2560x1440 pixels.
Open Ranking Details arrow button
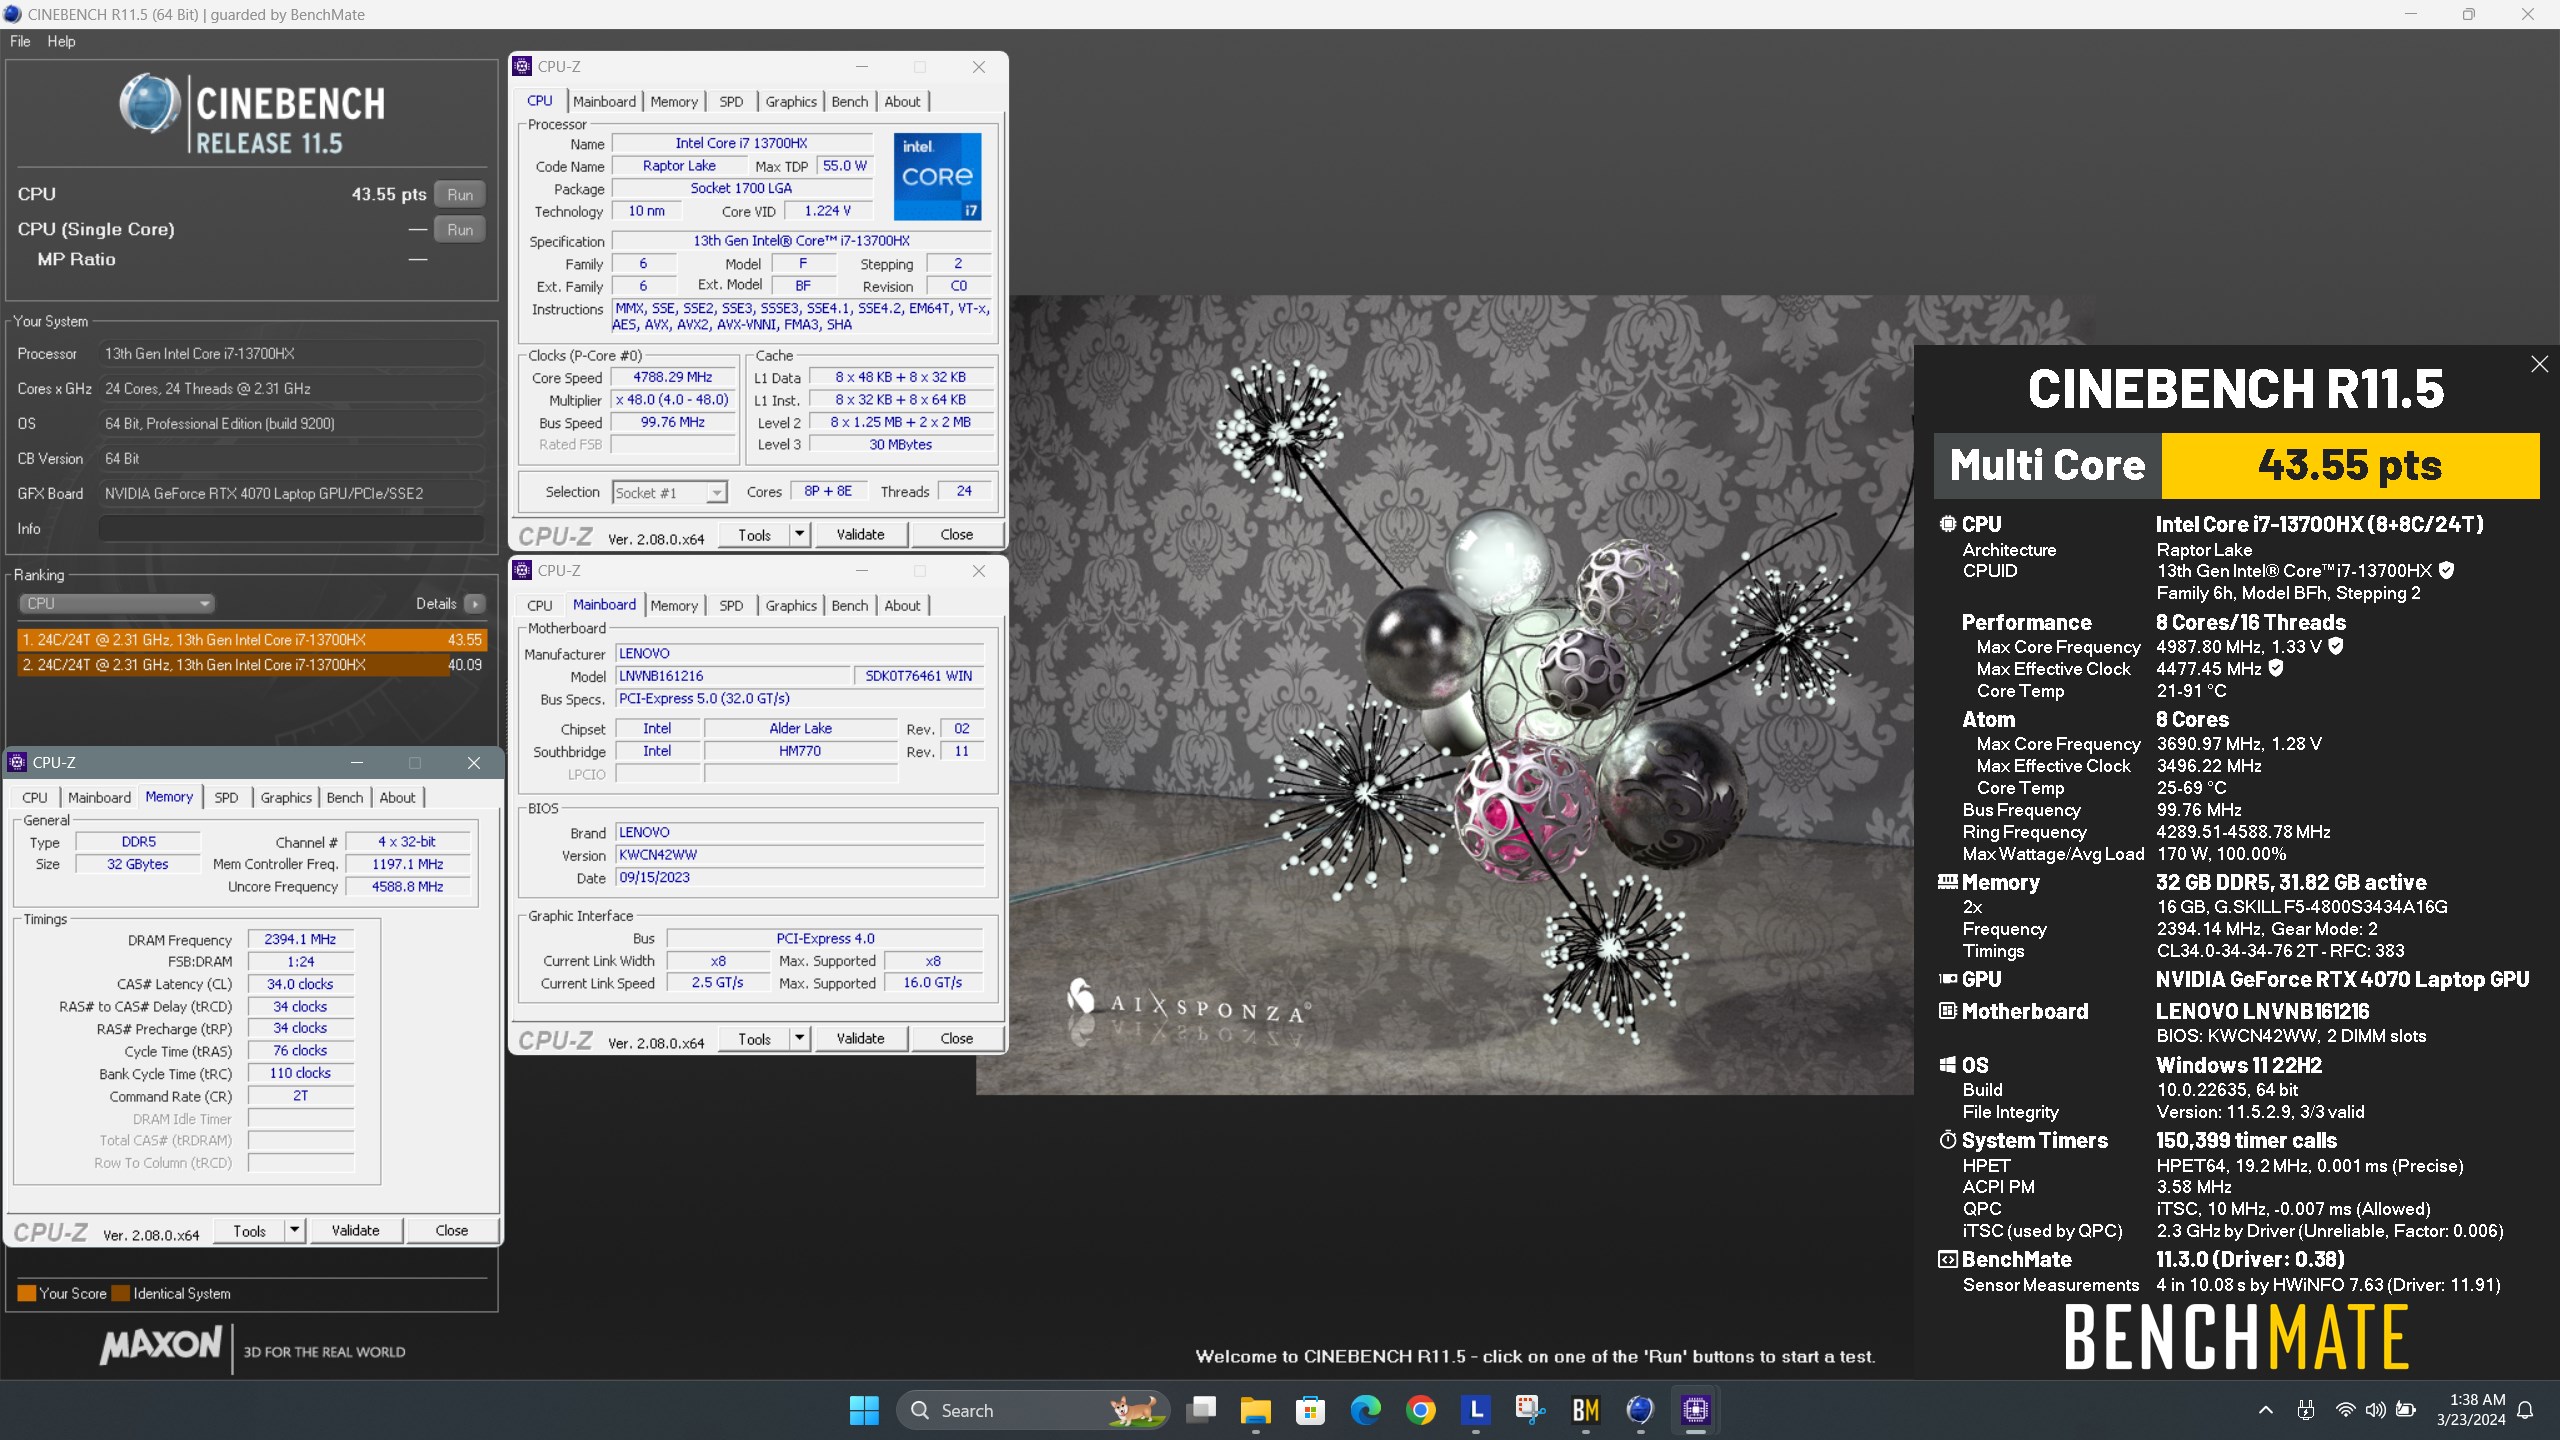point(475,604)
